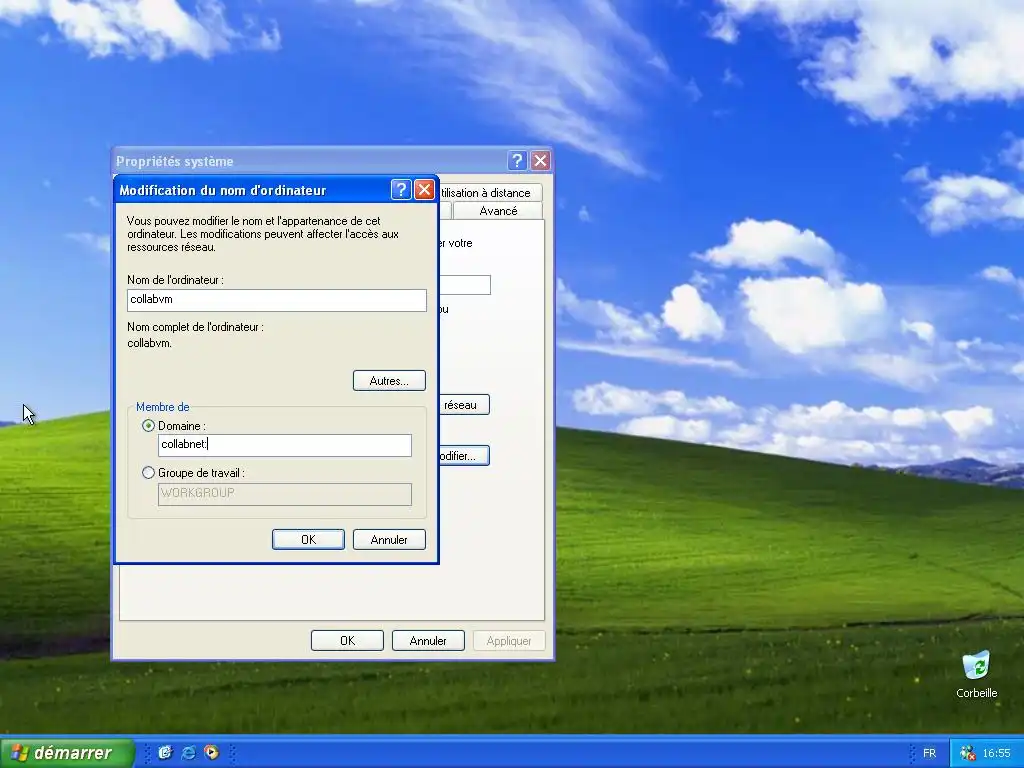Click the Domaine text field containing collabnet

[285, 445]
